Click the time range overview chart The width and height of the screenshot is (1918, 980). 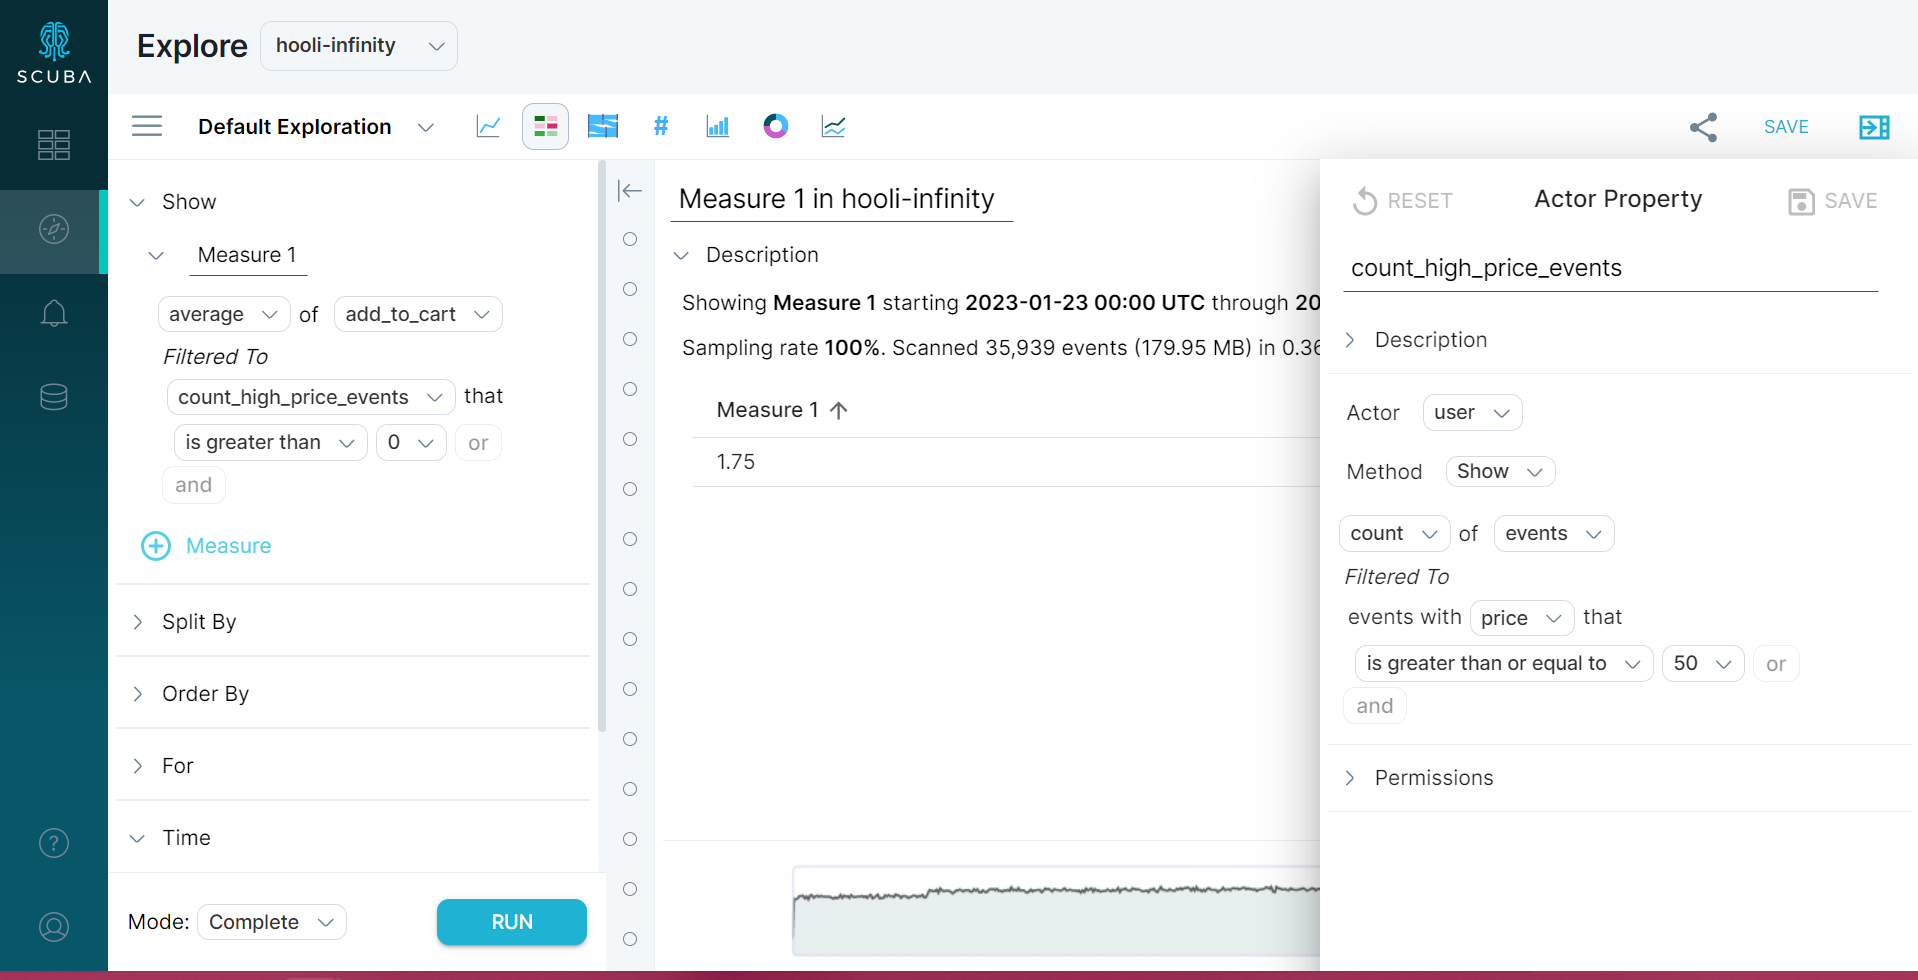click(1056, 911)
